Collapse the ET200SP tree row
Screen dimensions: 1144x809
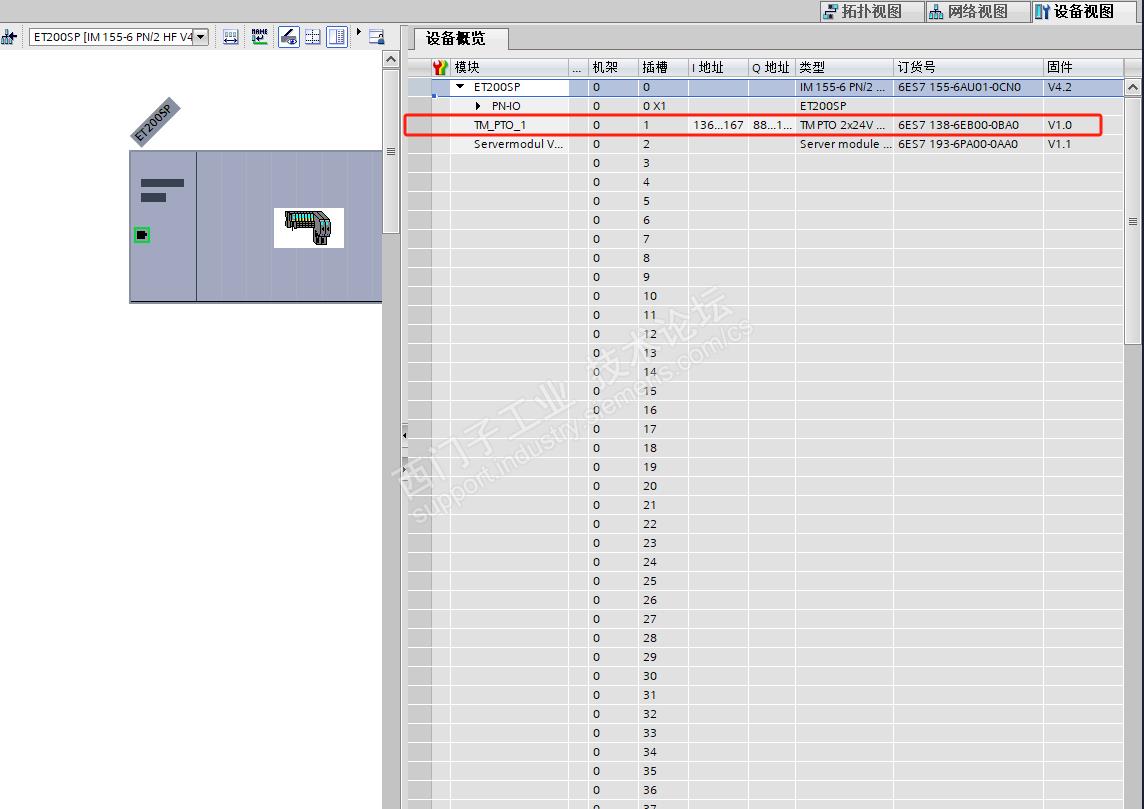pyautogui.click(x=460, y=86)
